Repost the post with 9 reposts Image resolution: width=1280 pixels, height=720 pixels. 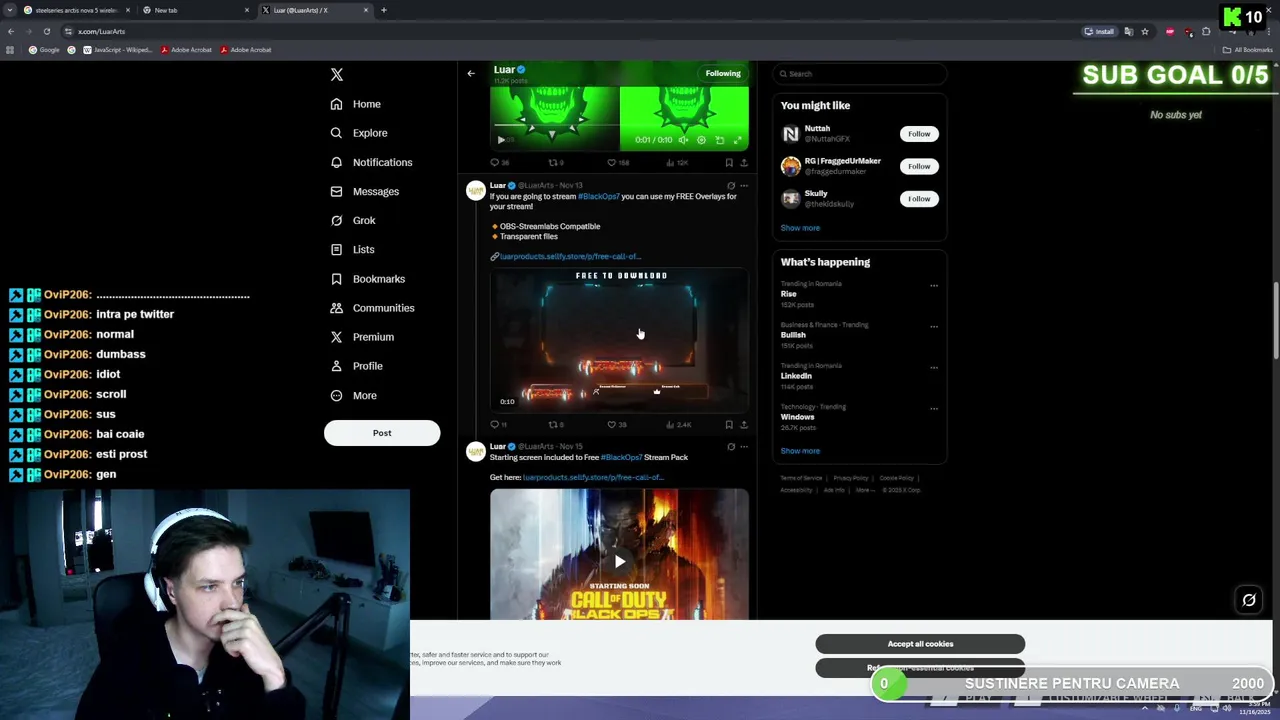point(556,162)
